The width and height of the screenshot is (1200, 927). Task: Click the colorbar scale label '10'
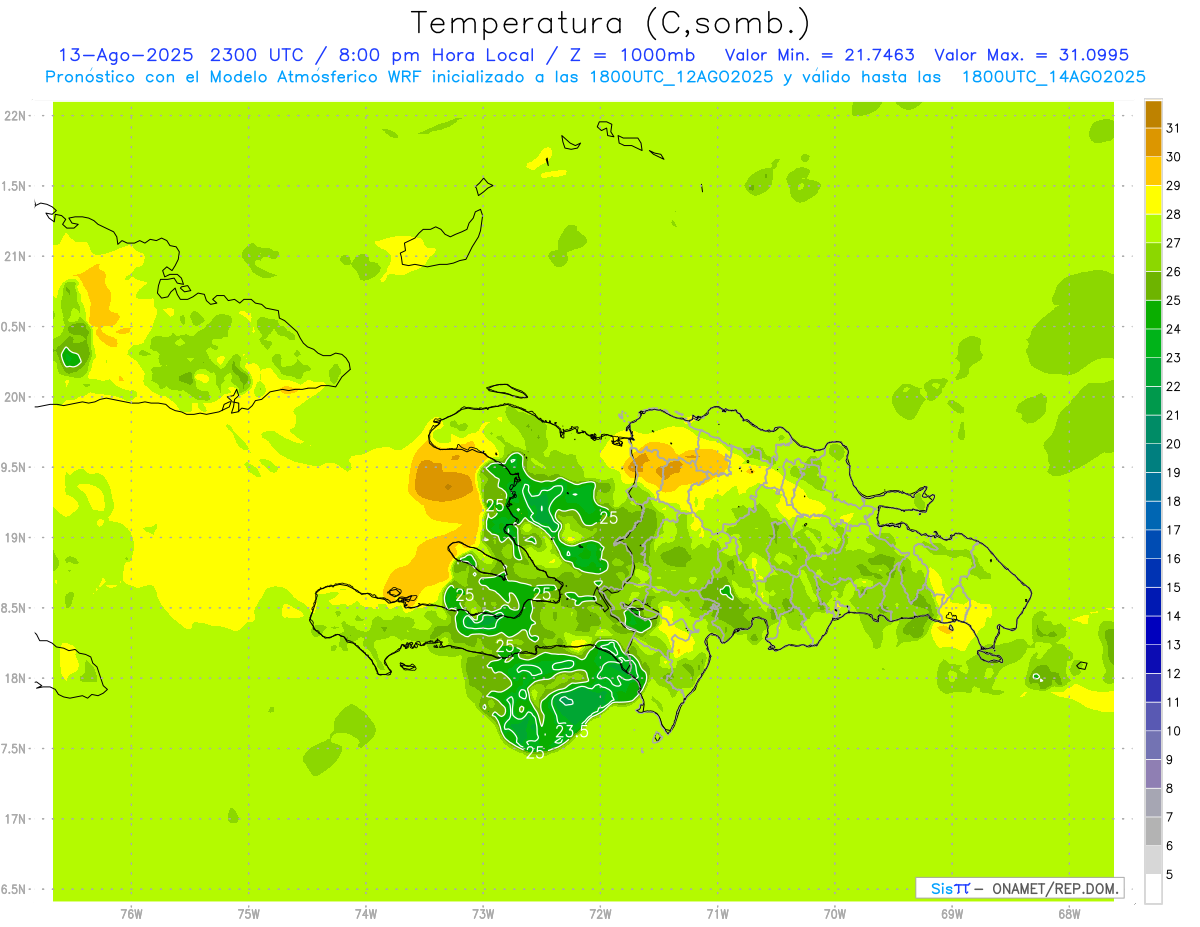(x=1174, y=731)
